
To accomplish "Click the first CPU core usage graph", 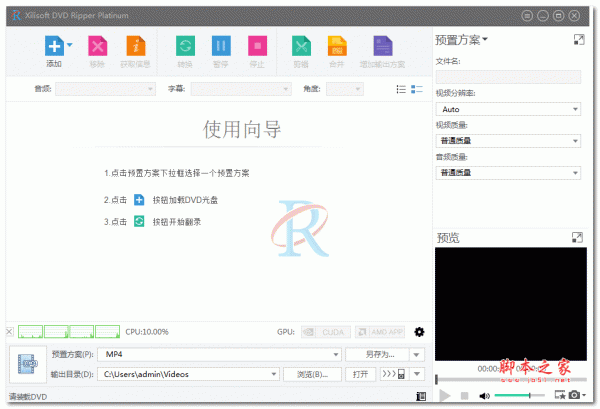I will 30,332.
